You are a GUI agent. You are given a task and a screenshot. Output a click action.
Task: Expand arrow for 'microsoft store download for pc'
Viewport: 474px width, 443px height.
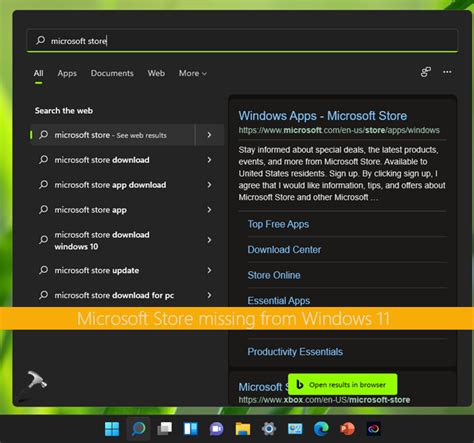tap(209, 295)
